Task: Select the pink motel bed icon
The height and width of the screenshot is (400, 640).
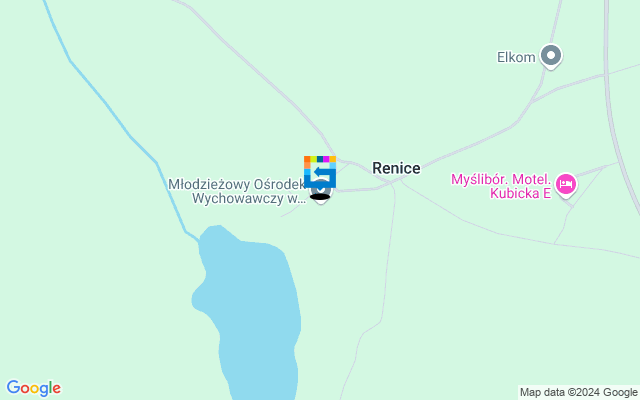Action: coord(566,185)
